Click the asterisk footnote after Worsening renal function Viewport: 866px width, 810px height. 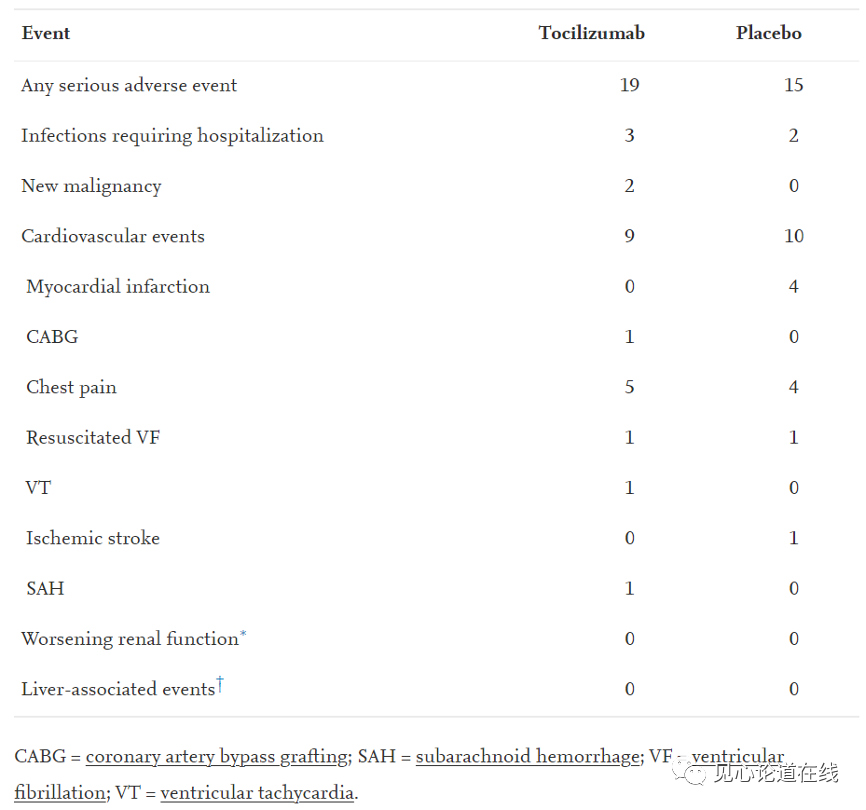(243, 634)
